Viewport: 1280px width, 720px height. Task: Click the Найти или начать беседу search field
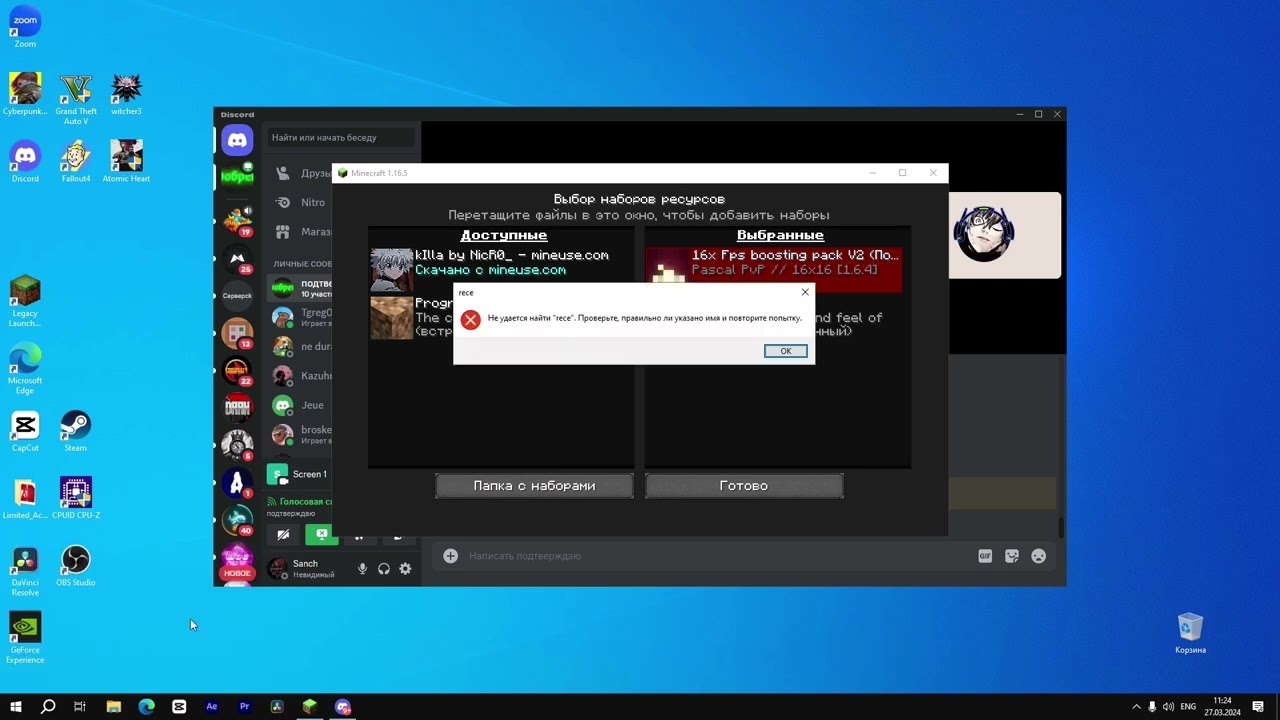point(343,138)
